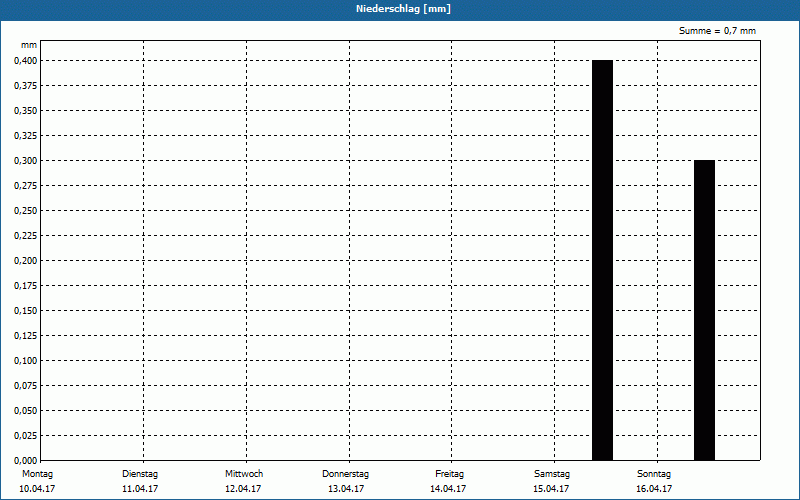The image size is (800, 500).
Task: Click the date 16.04.17
Action: 654,489
